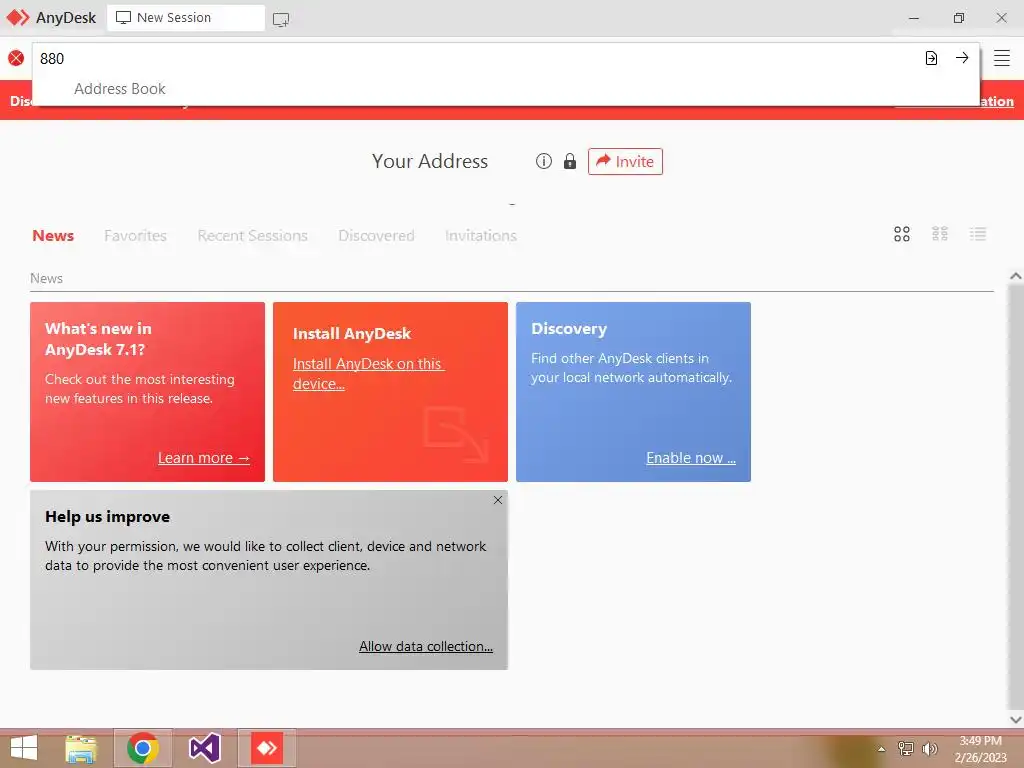Select the News tab
The image size is (1024, 768).
[x=53, y=235]
